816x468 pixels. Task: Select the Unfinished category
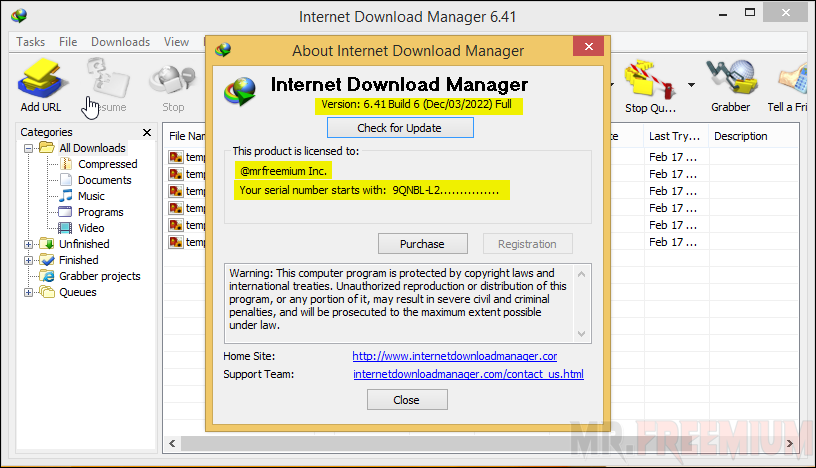[84, 244]
